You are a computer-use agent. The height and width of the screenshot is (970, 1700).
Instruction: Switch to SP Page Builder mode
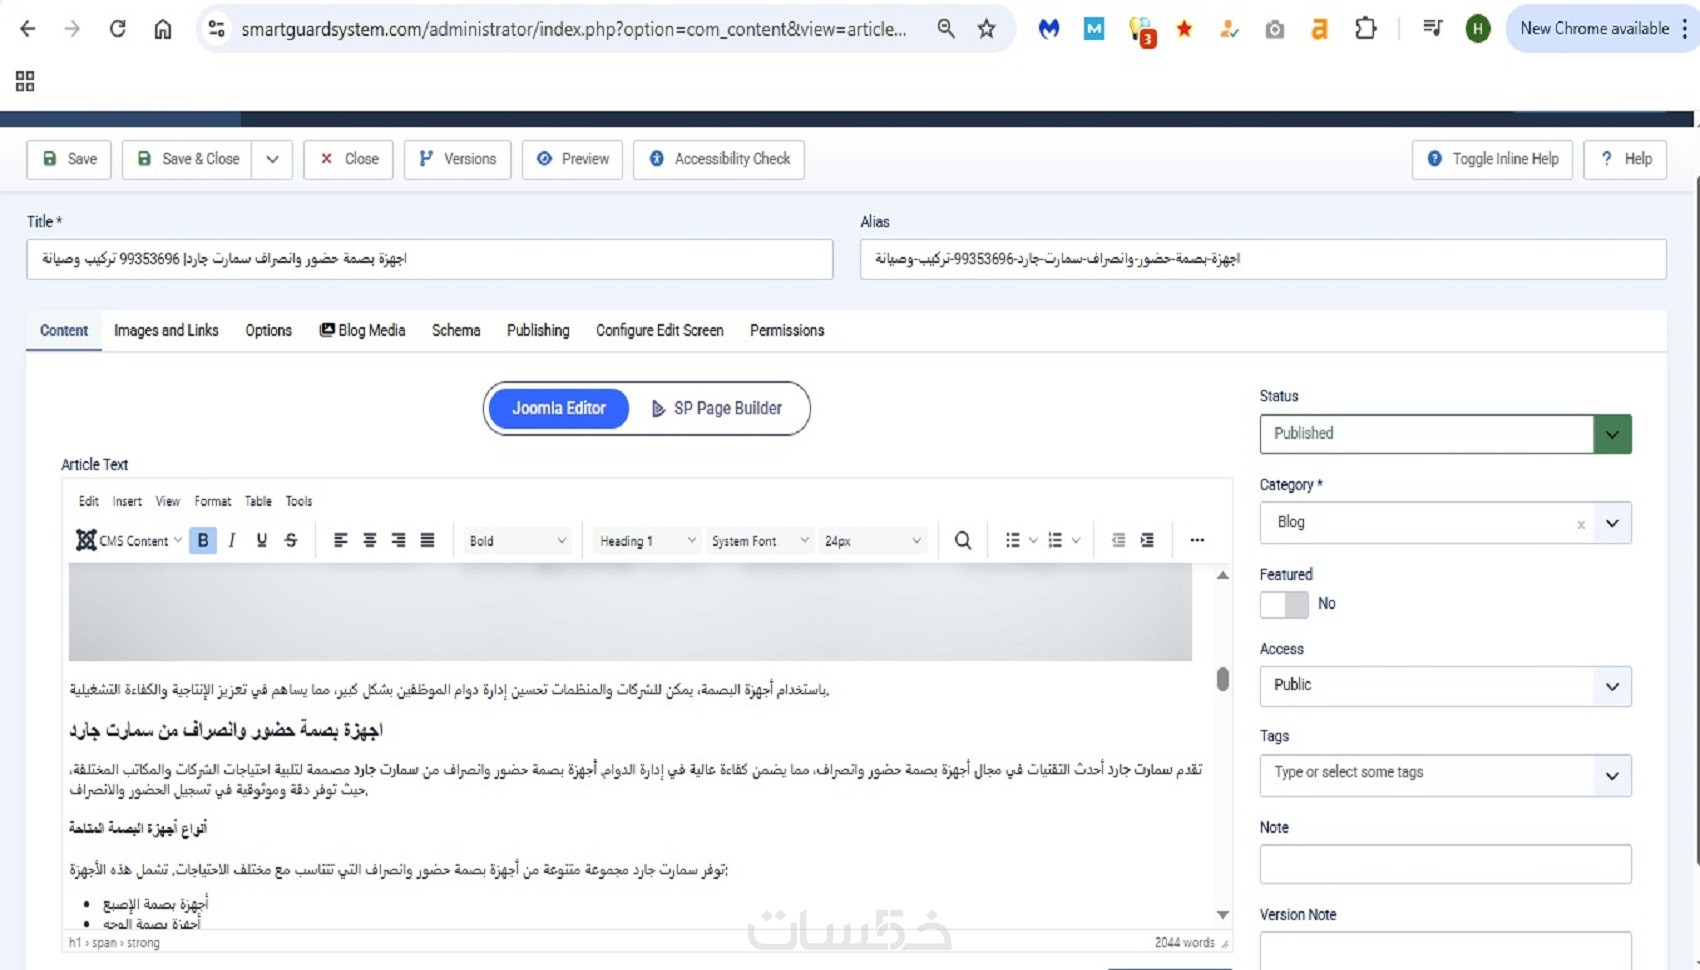[717, 408]
